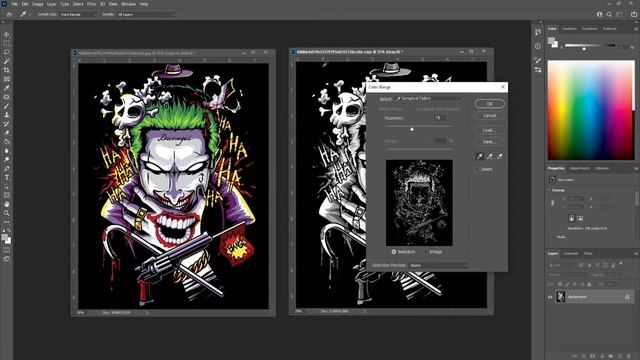The height and width of the screenshot is (360, 640).
Task: Open the Sample Size dropdown in options bar
Action: 78,14
